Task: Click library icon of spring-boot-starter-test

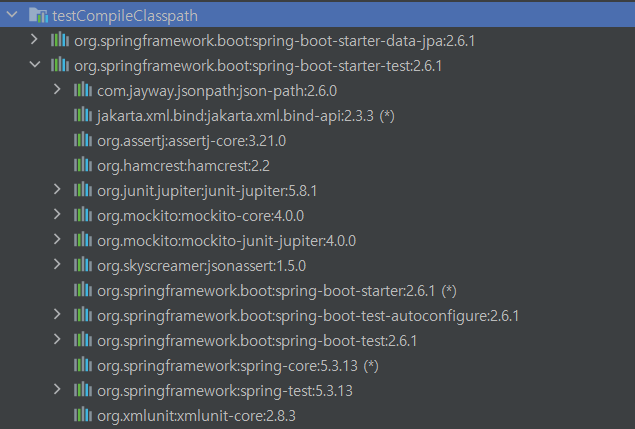Action: coord(60,64)
